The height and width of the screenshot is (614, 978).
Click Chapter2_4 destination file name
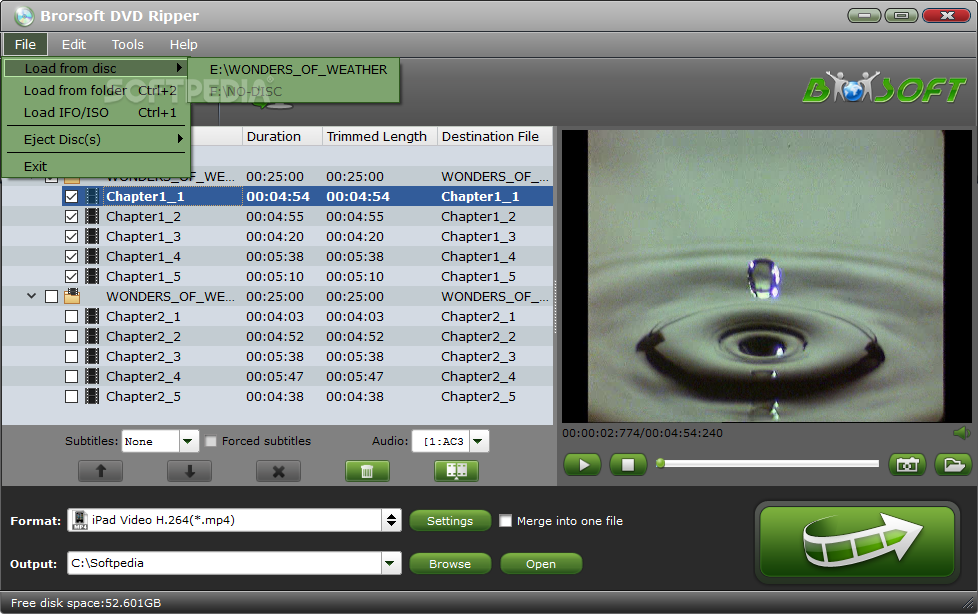pyautogui.click(x=478, y=376)
